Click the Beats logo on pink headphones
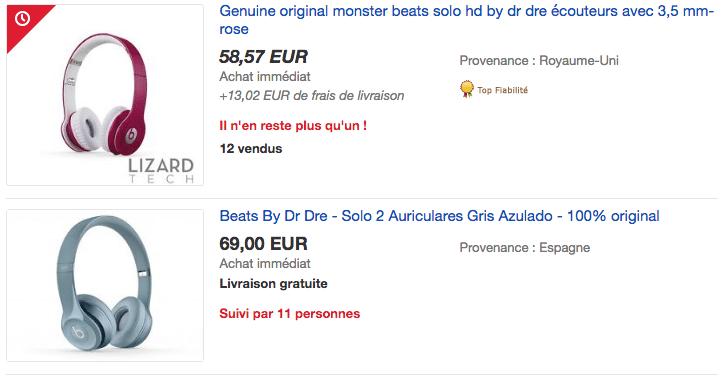The width and height of the screenshot is (728, 376). click(x=130, y=135)
